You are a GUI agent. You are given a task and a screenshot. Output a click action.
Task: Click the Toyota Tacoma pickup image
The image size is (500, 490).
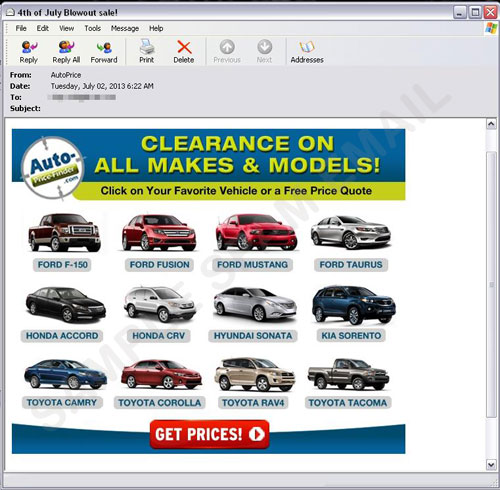point(348,374)
